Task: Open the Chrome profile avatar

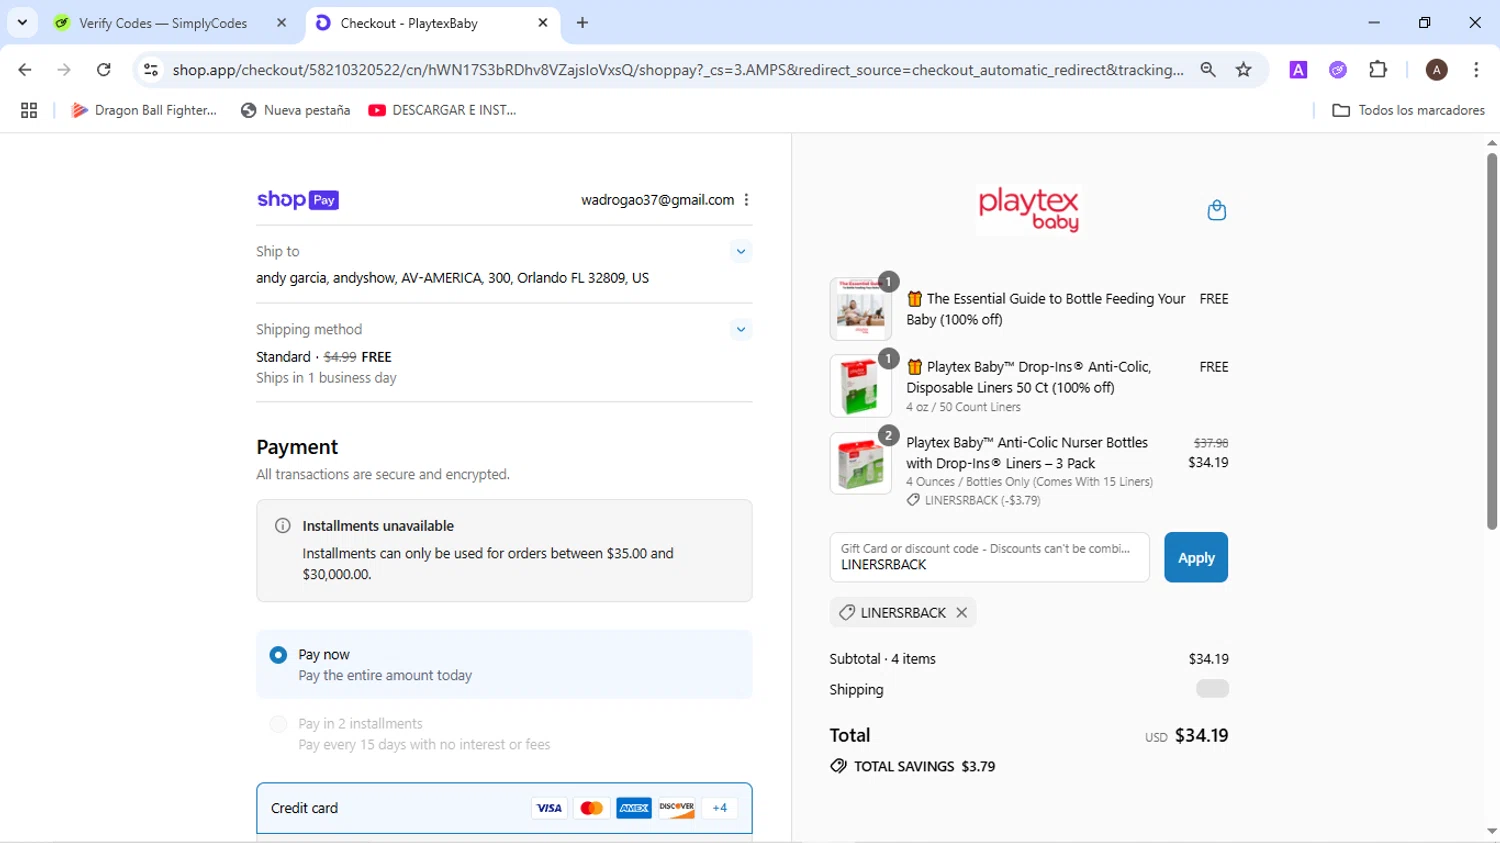Action: coord(1436,70)
